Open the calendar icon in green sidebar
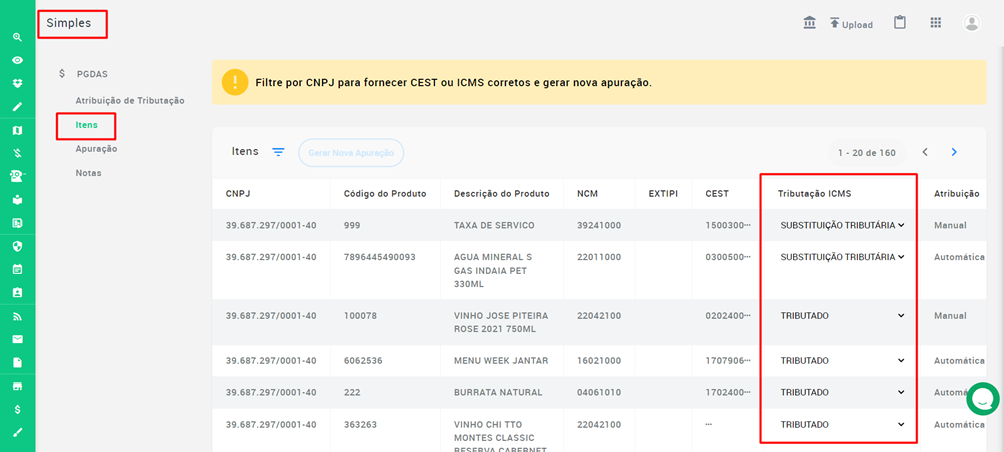Viewport: 1004px width, 452px height. [17, 269]
